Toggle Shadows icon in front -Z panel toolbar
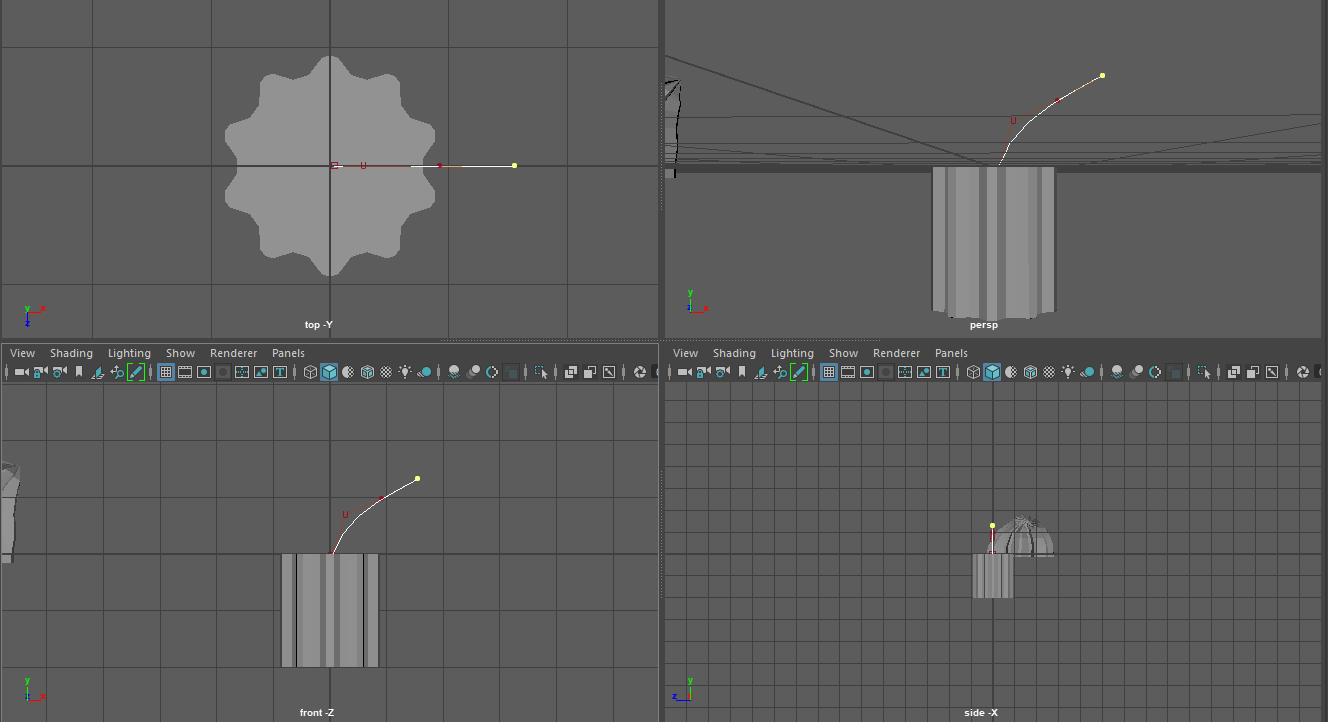 click(424, 372)
